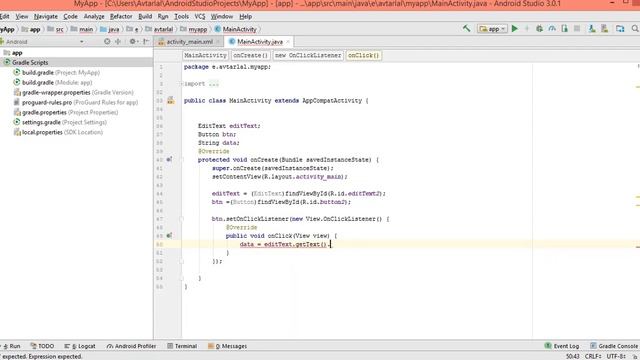Click the onClick() structure breadcrumb
Viewport: 640px width, 360px height.
[364, 55]
